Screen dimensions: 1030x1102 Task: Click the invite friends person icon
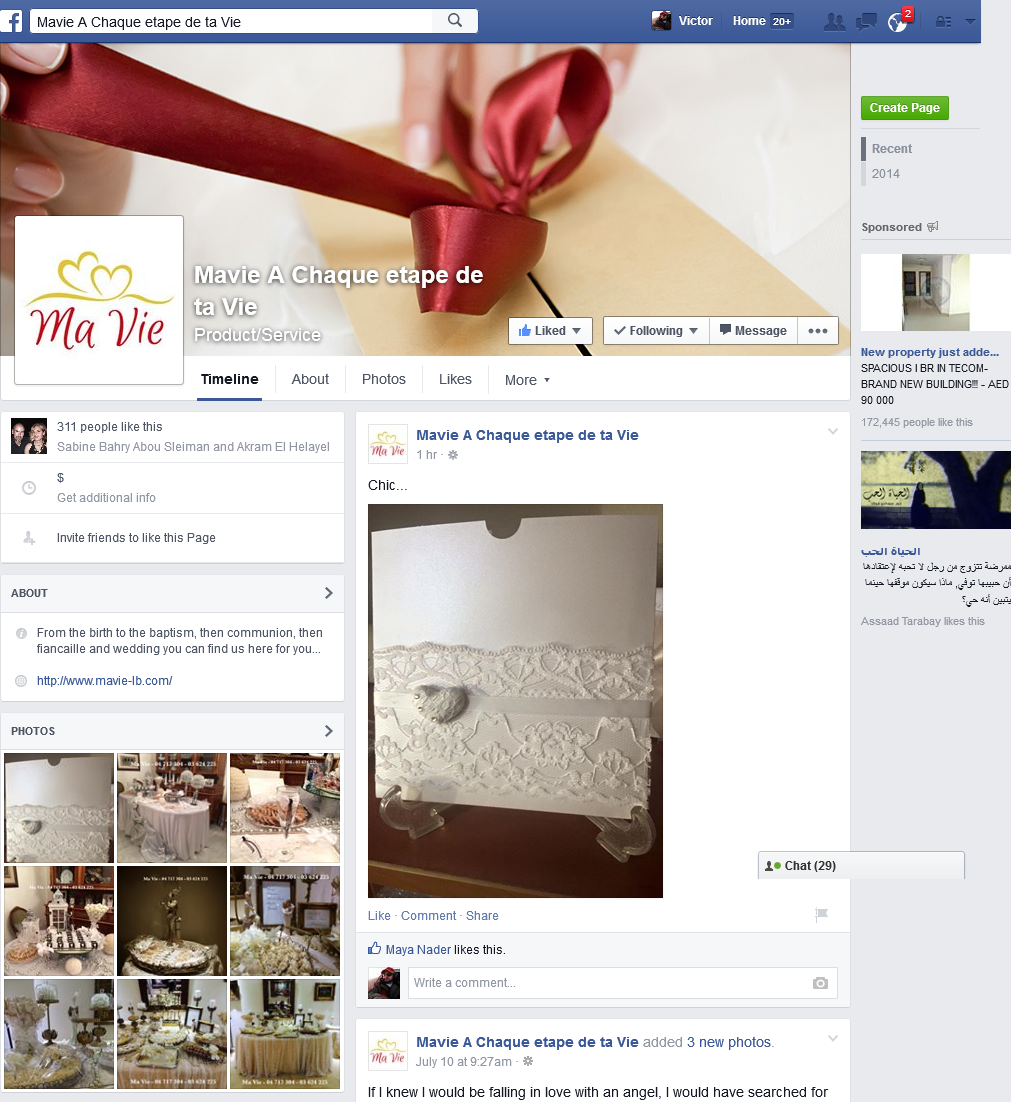[29, 538]
